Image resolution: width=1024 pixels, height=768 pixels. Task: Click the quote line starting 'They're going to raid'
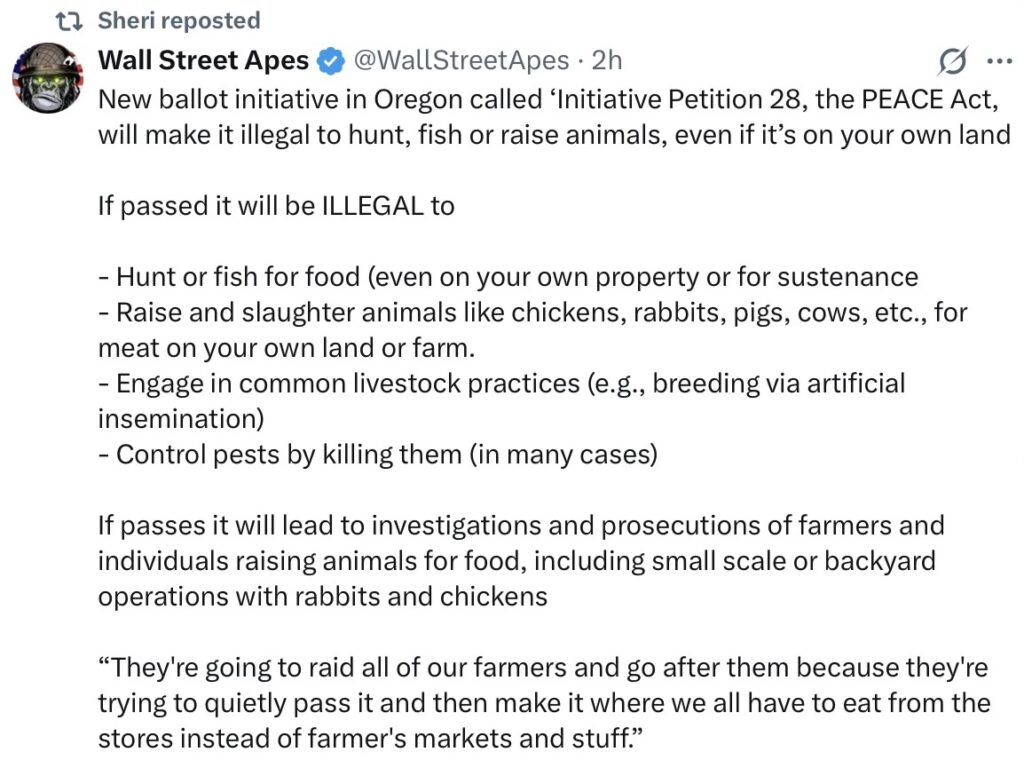[543, 667]
